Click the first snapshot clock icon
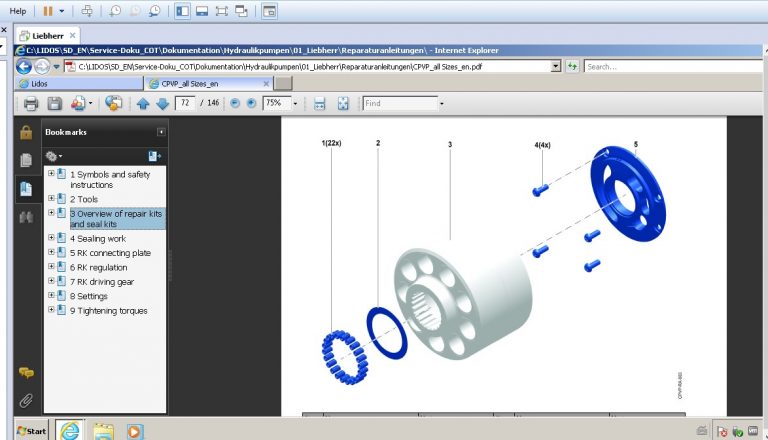Screen dimensions: 768x440 click(x=115, y=11)
